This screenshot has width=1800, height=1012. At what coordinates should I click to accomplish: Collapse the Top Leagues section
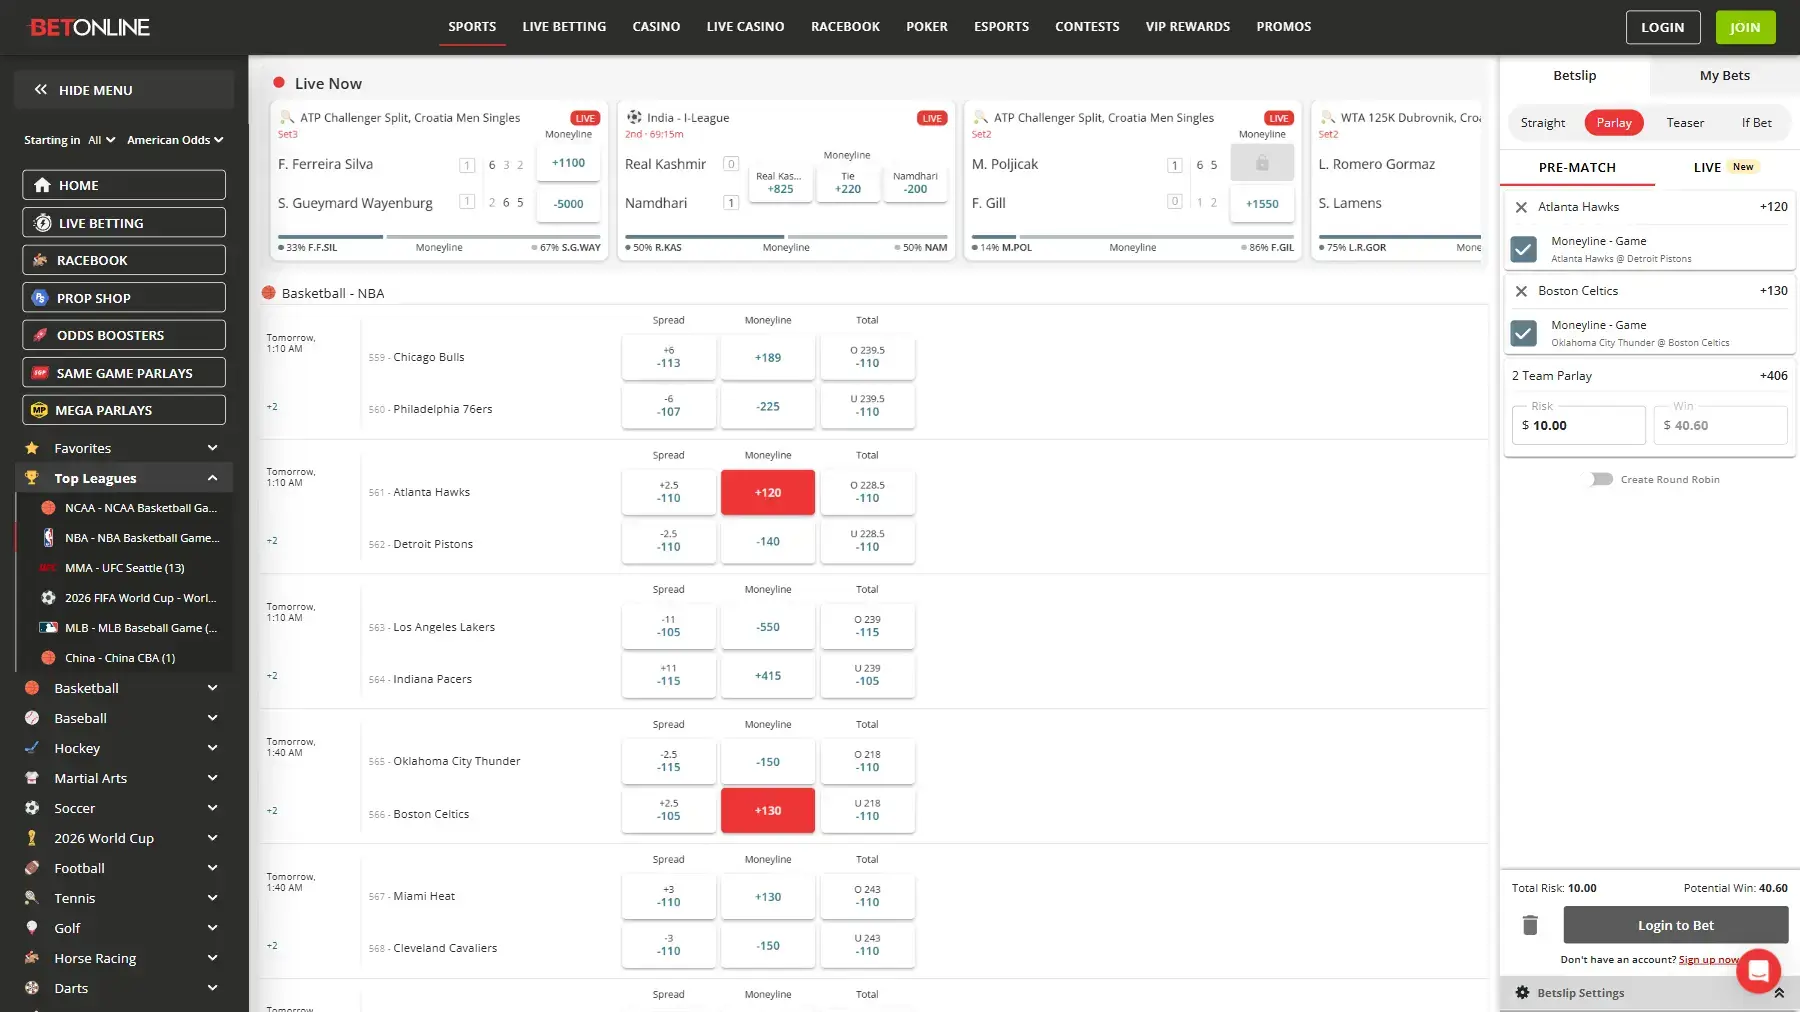point(212,478)
